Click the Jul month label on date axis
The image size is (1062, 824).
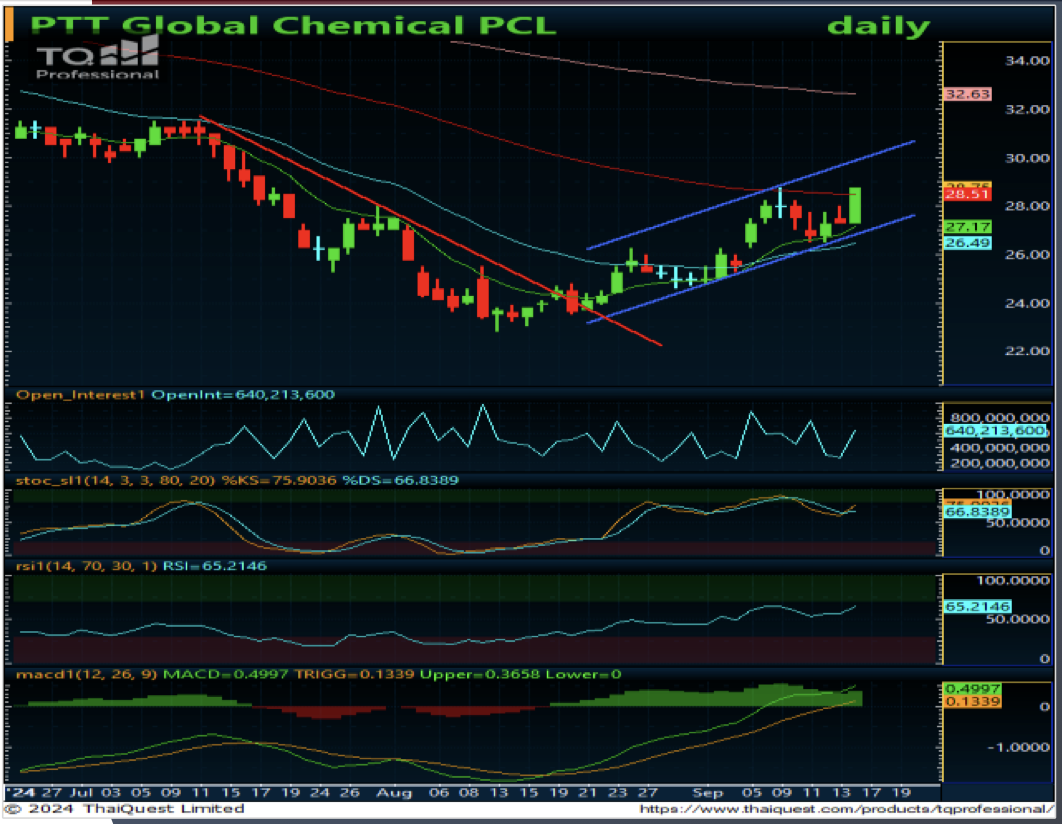coord(81,793)
